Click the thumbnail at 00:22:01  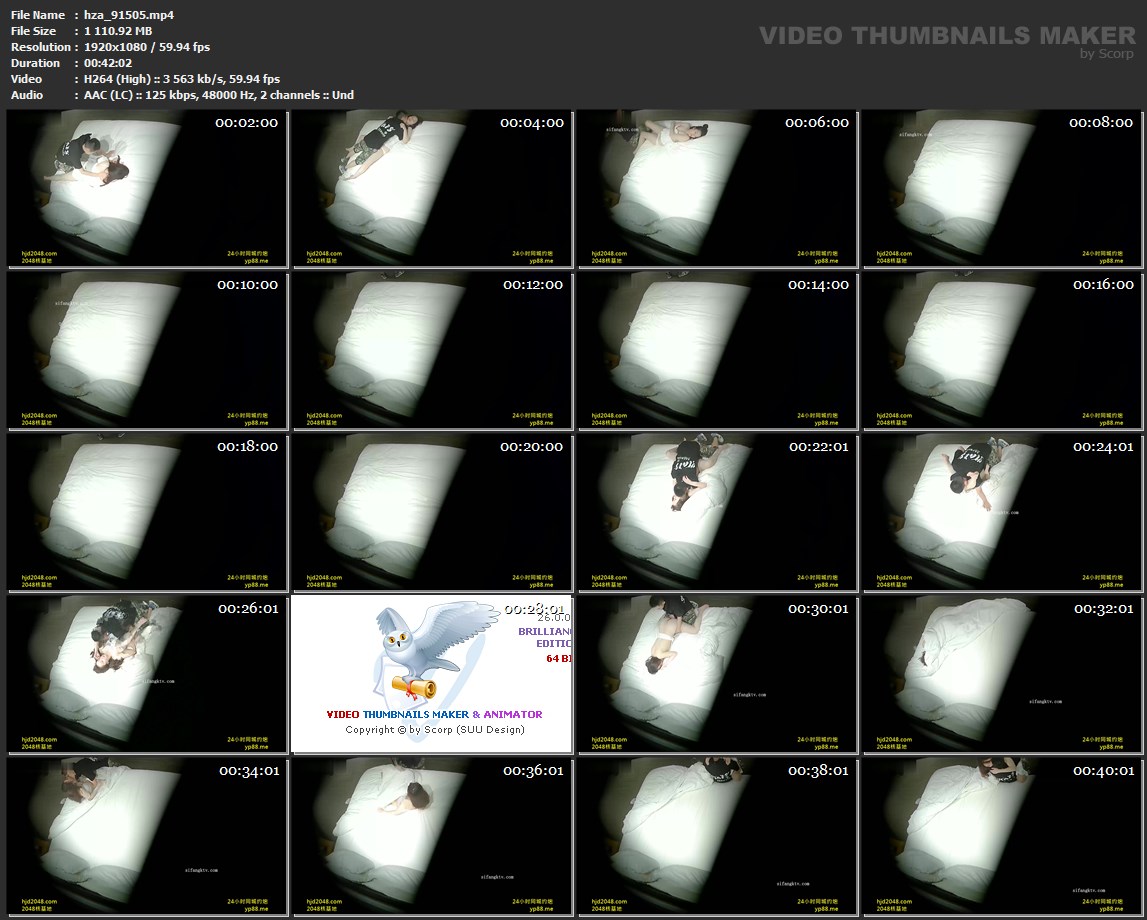(717, 512)
